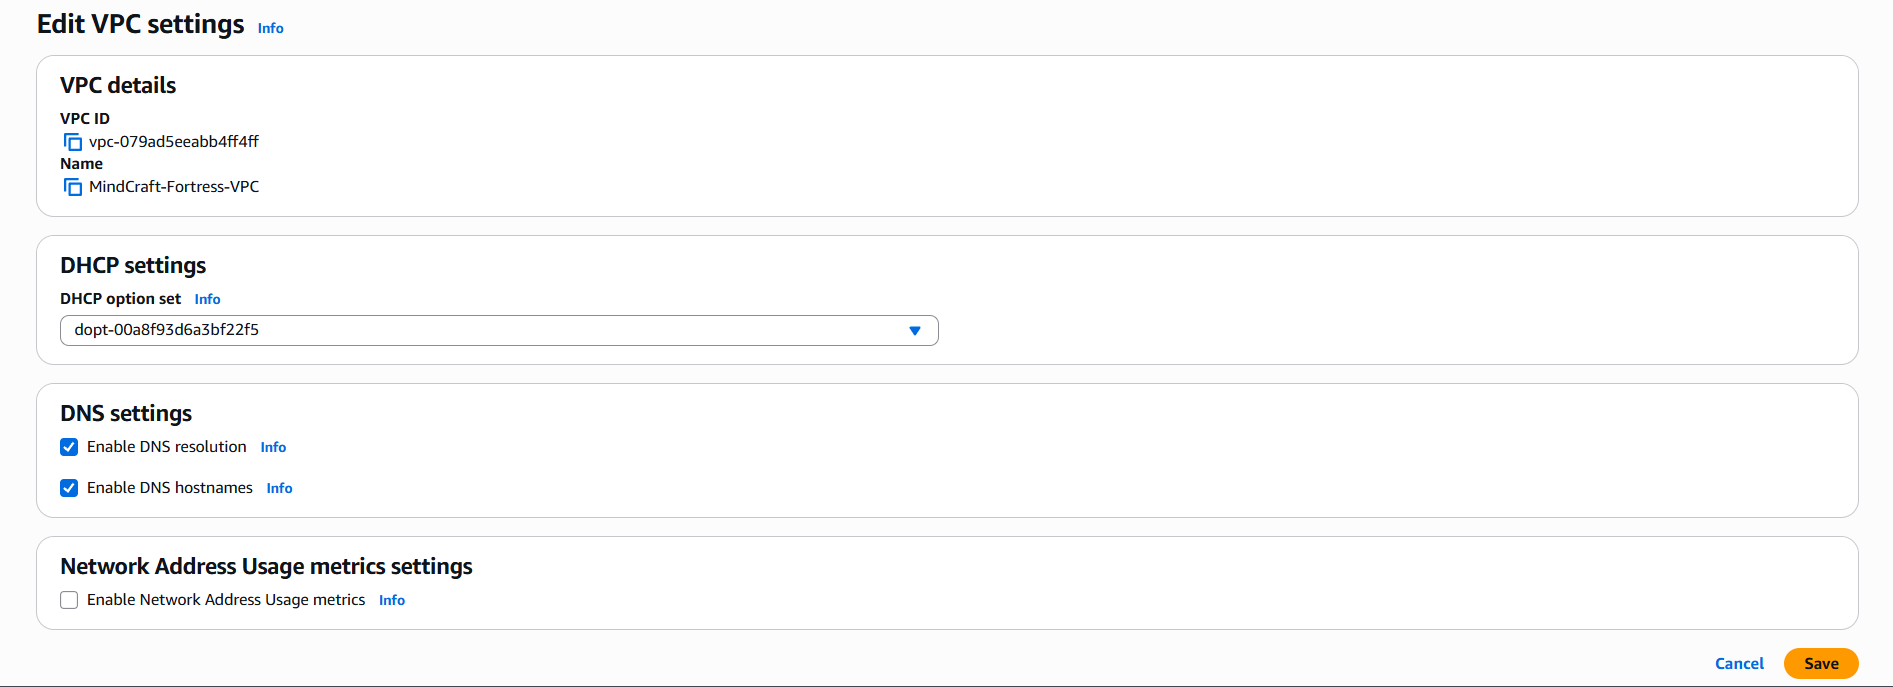The image size is (1893, 687).
Task: Save the VPC settings
Action: pyautogui.click(x=1820, y=664)
